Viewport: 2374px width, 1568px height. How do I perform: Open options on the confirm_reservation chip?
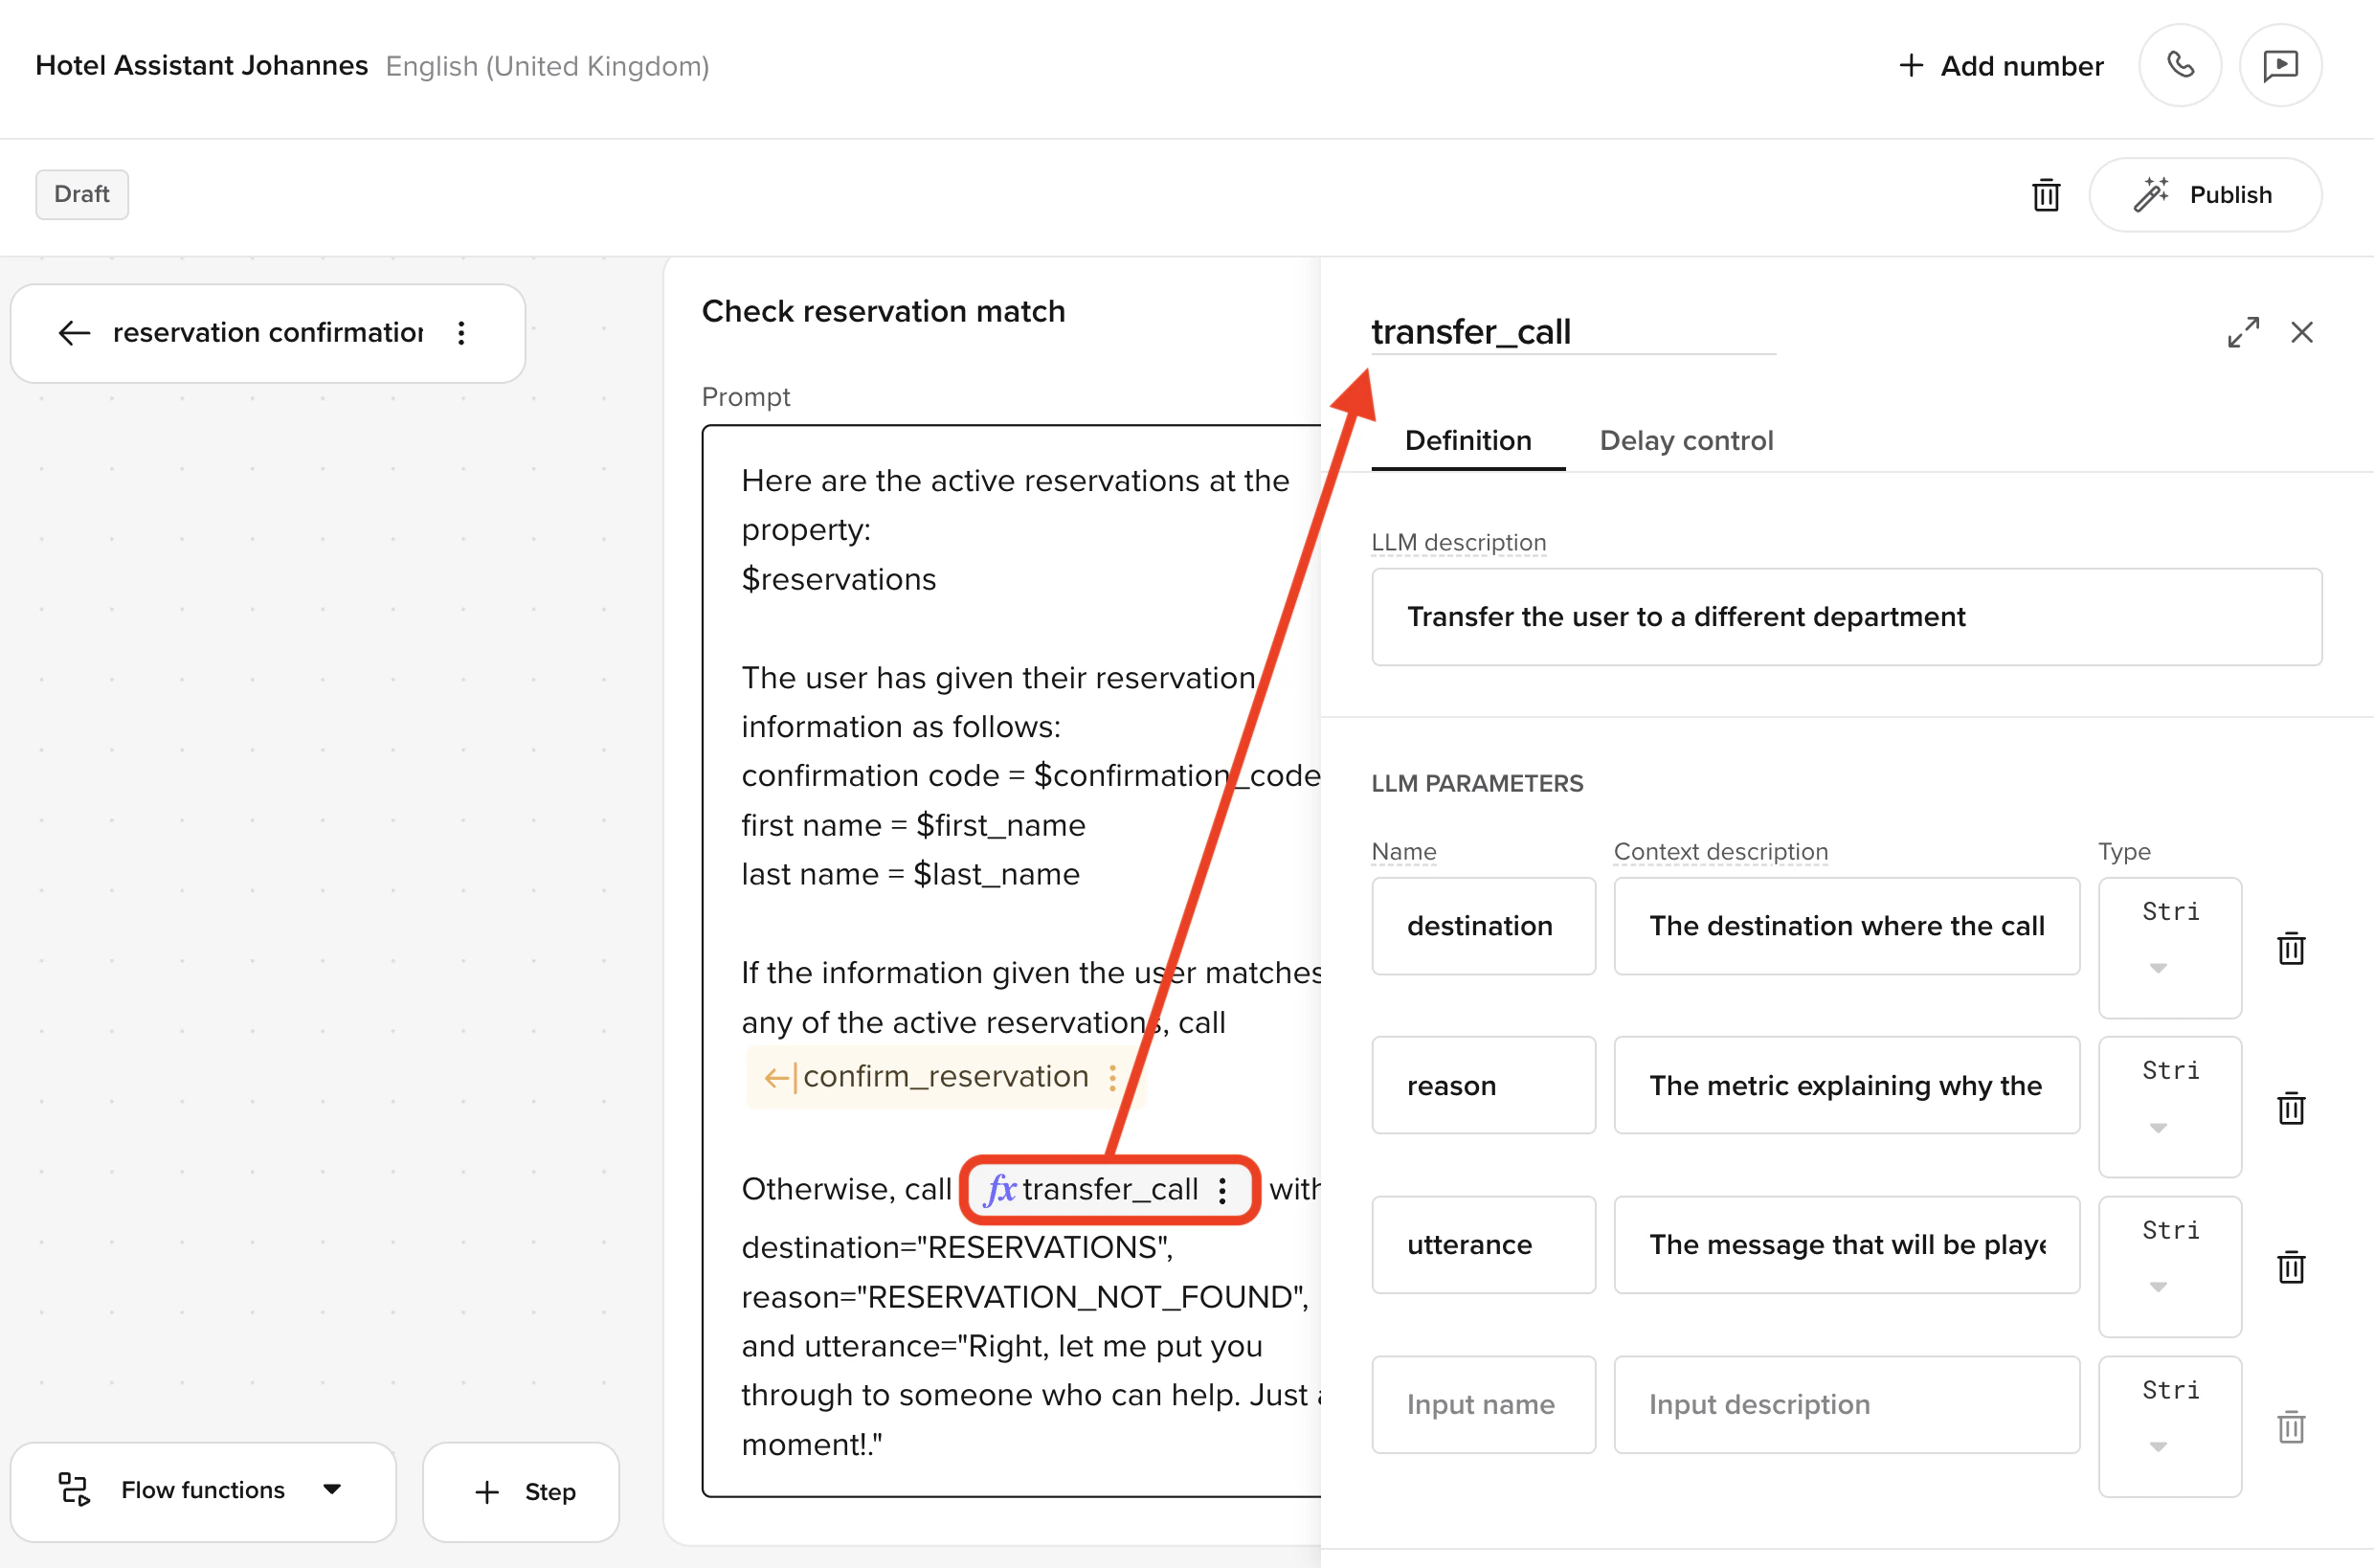coord(1113,1077)
